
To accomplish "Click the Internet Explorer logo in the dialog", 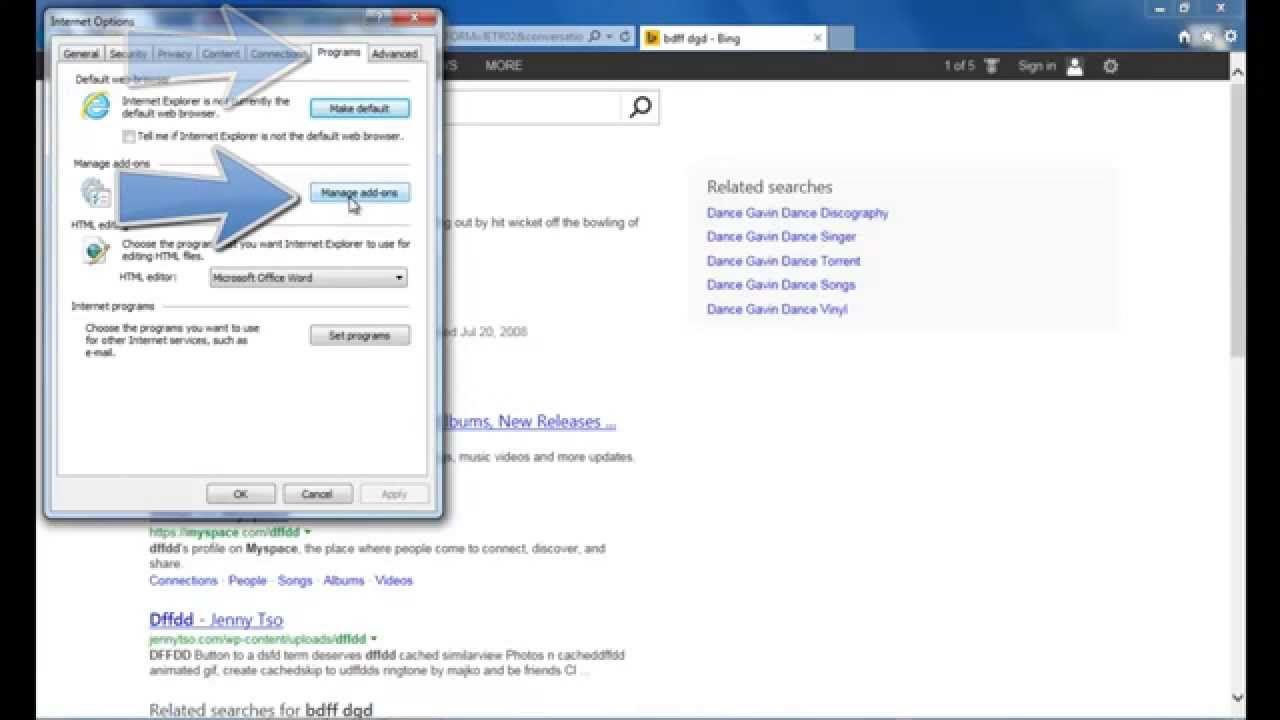I will 96,106.
